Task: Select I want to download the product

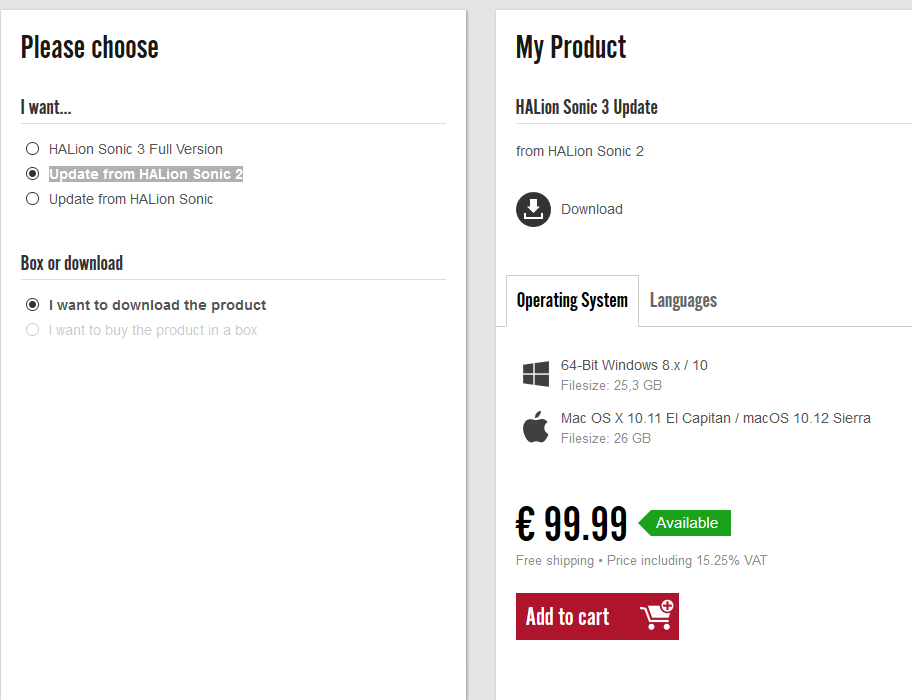Action: [x=33, y=305]
